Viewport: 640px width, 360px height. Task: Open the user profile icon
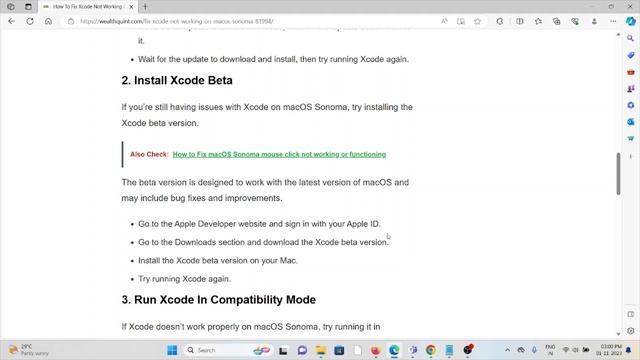(x=594, y=21)
